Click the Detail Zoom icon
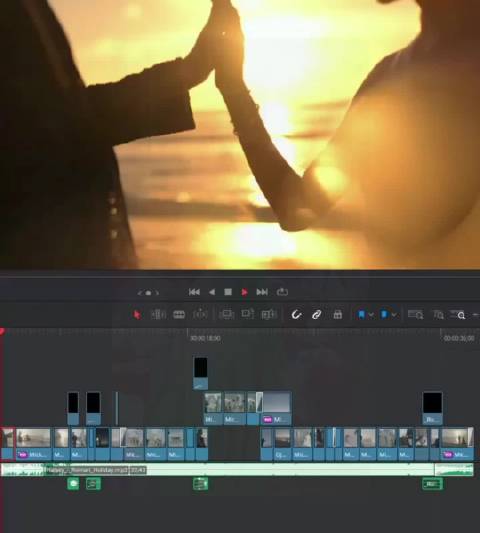Viewport: 480px width, 533px height. tap(438, 315)
